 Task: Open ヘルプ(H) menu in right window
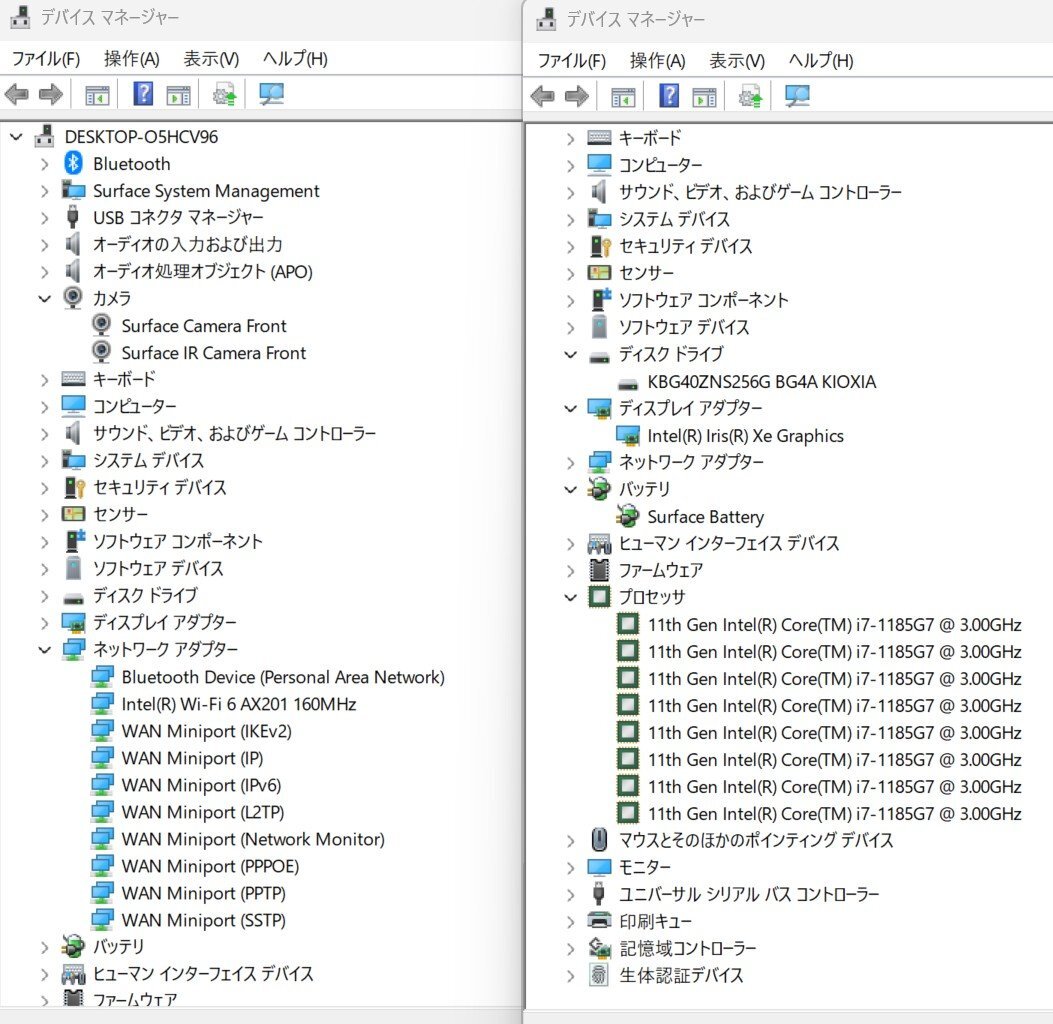coord(821,60)
